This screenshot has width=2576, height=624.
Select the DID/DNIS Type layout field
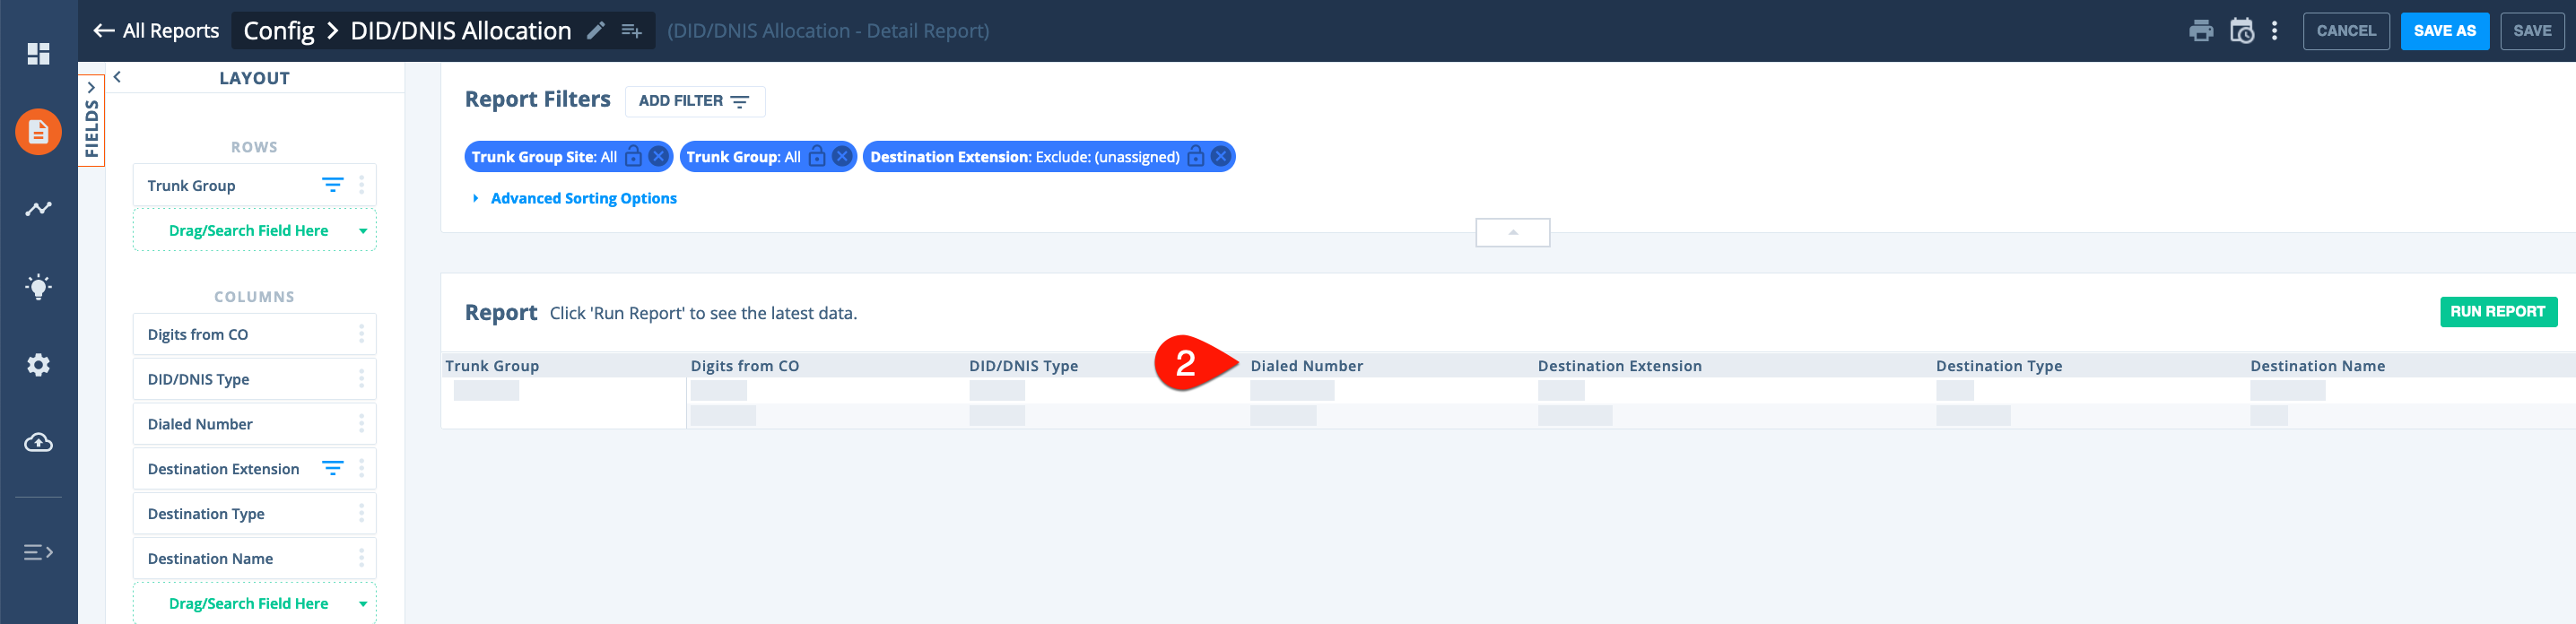[254, 379]
